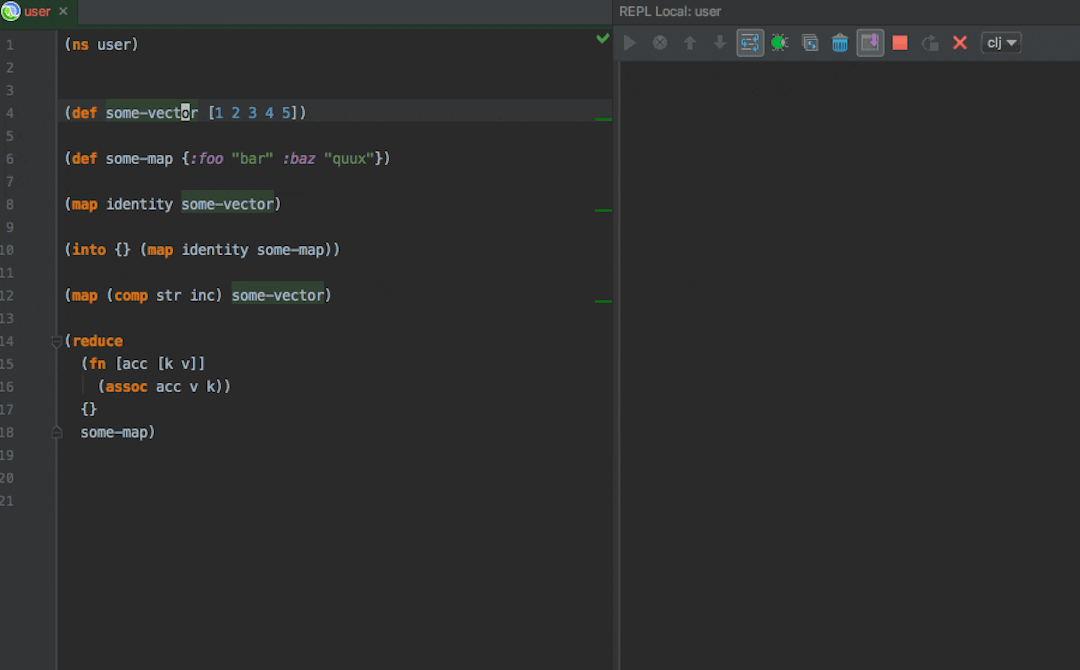This screenshot has height=670, width=1080.
Task: Click the trash icon to clear REPL output
Action: click(x=839, y=42)
